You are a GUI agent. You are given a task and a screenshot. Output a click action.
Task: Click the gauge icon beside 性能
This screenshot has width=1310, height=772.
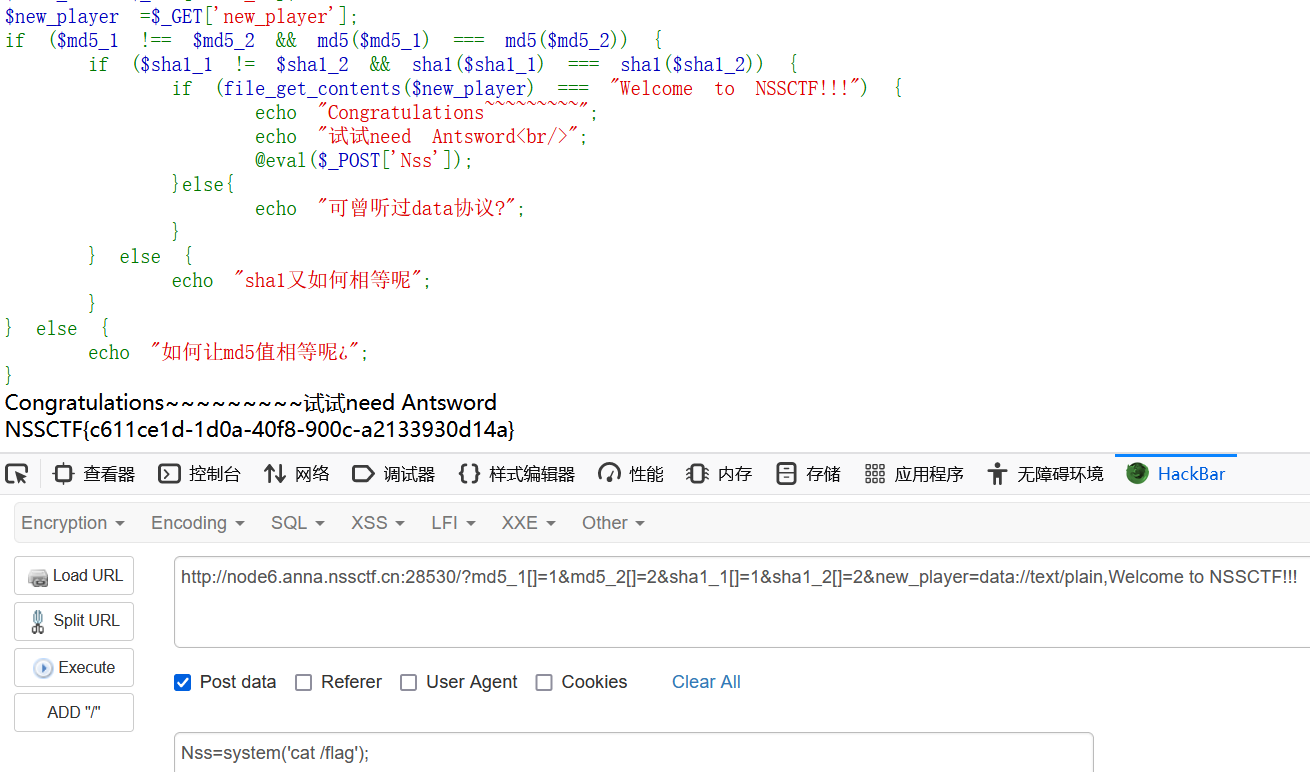(x=609, y=474)
